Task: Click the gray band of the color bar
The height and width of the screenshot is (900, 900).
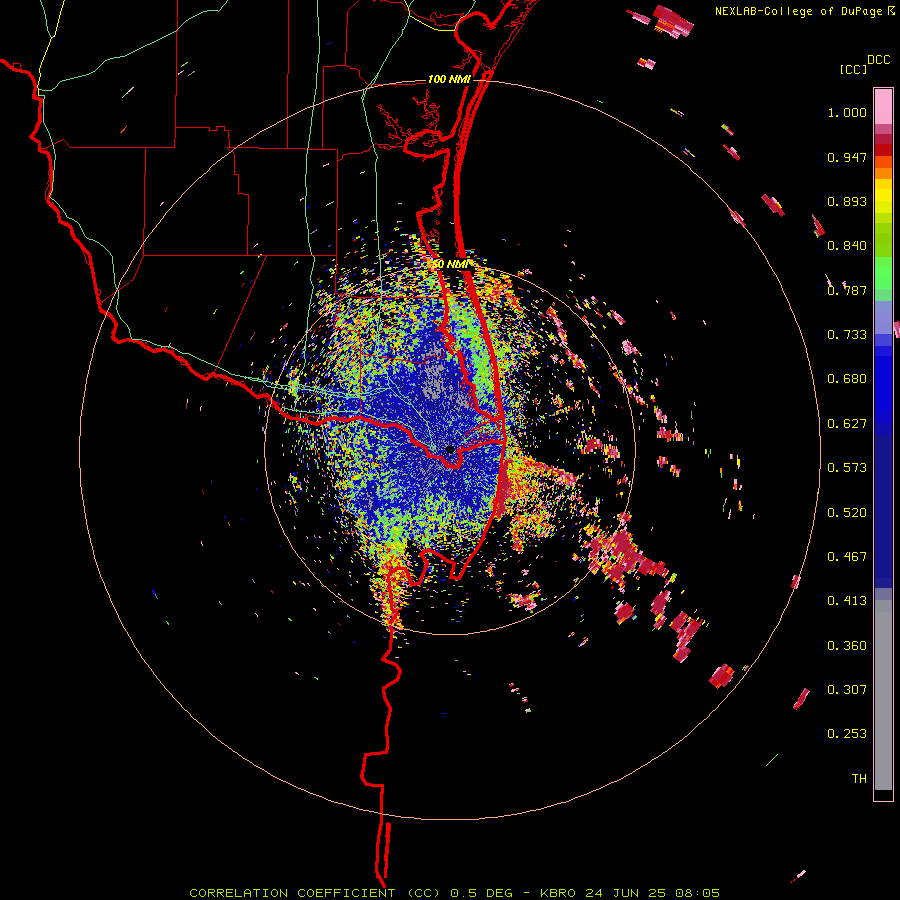Action: coord(883,695)
